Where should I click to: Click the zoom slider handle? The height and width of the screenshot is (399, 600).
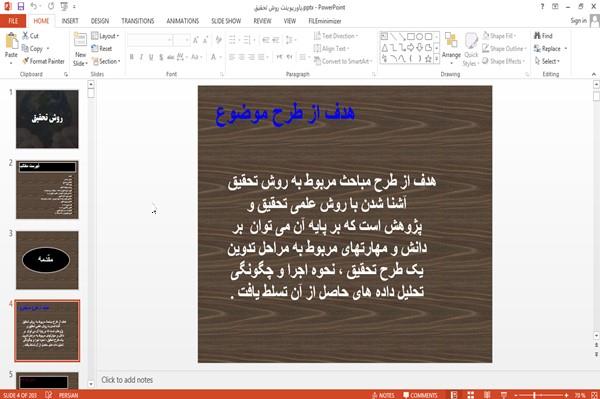coord(535,395)
